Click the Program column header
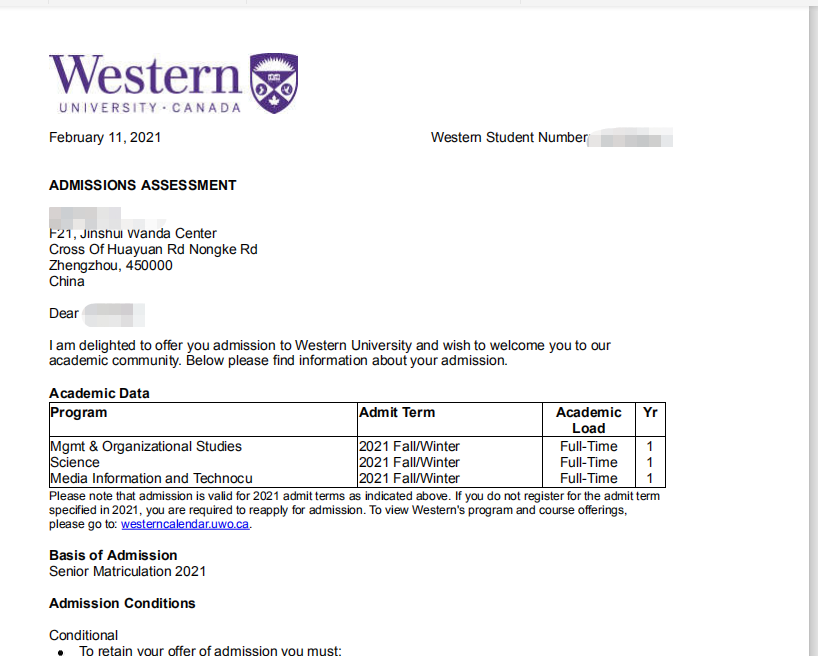The height and width of the screenshot is (656, 818). (x=79, y=412)
